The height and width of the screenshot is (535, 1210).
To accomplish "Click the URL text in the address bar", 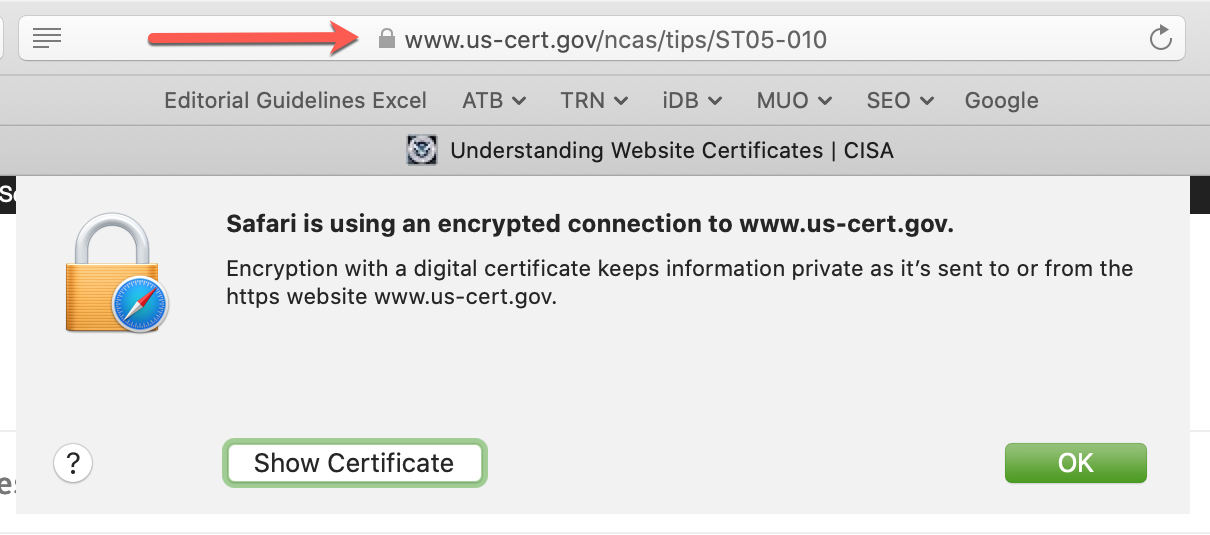I will [616, 40].
